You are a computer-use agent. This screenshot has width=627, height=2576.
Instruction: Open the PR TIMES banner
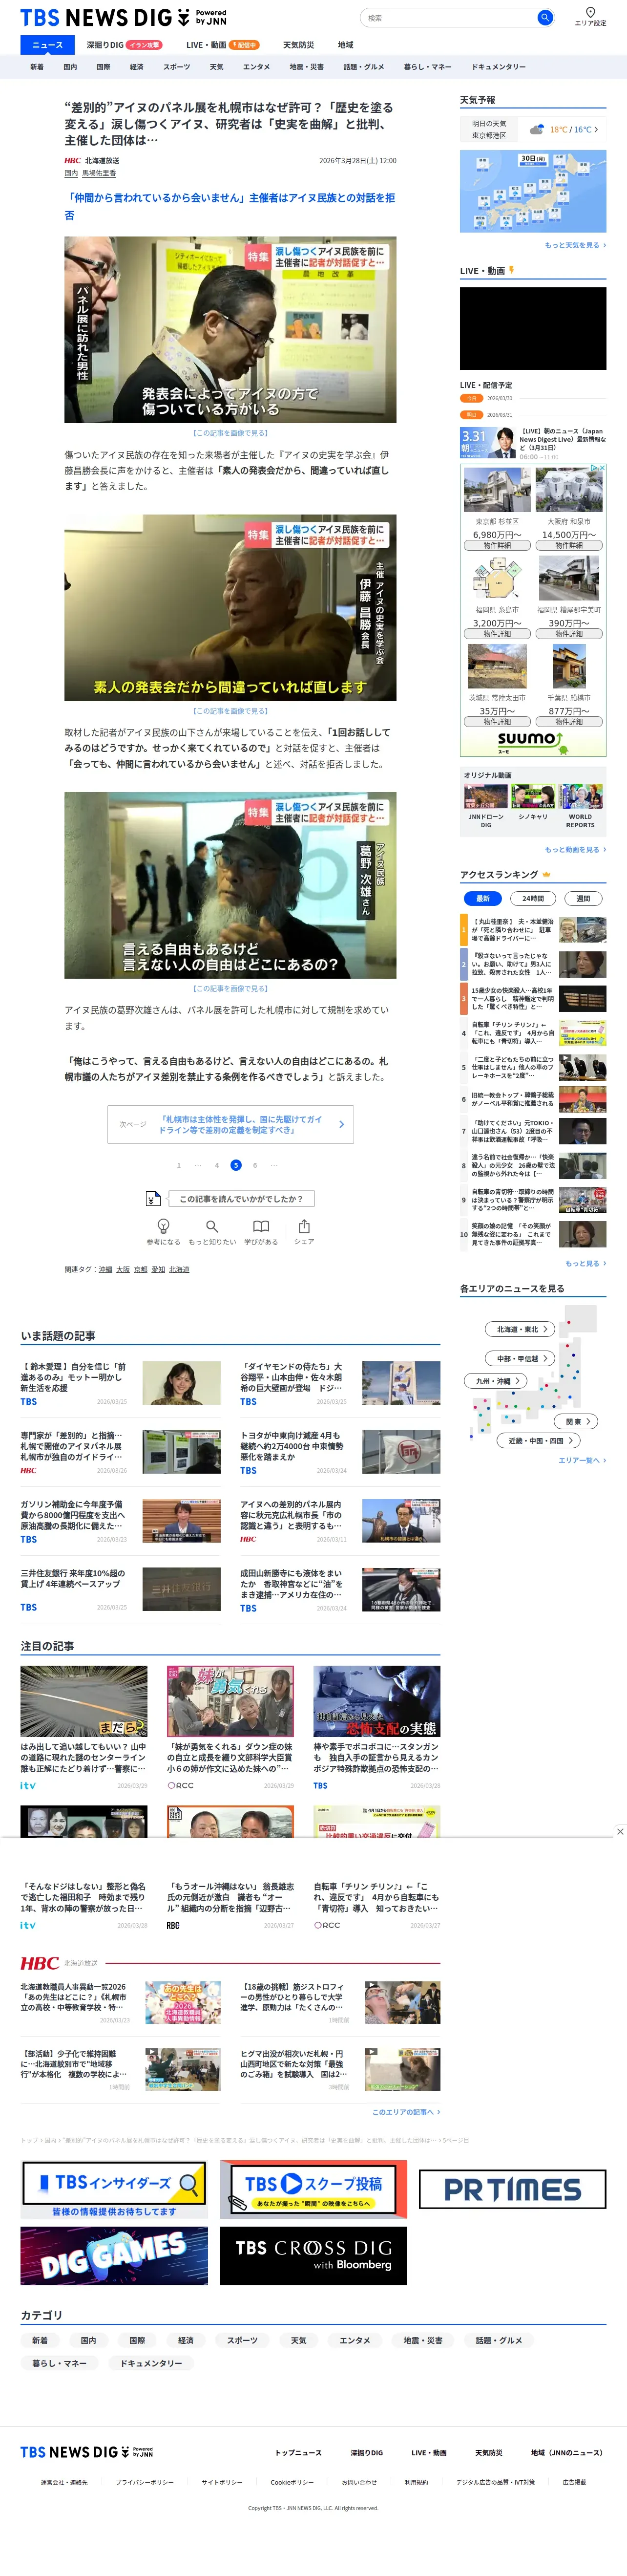pos(512,2189)
